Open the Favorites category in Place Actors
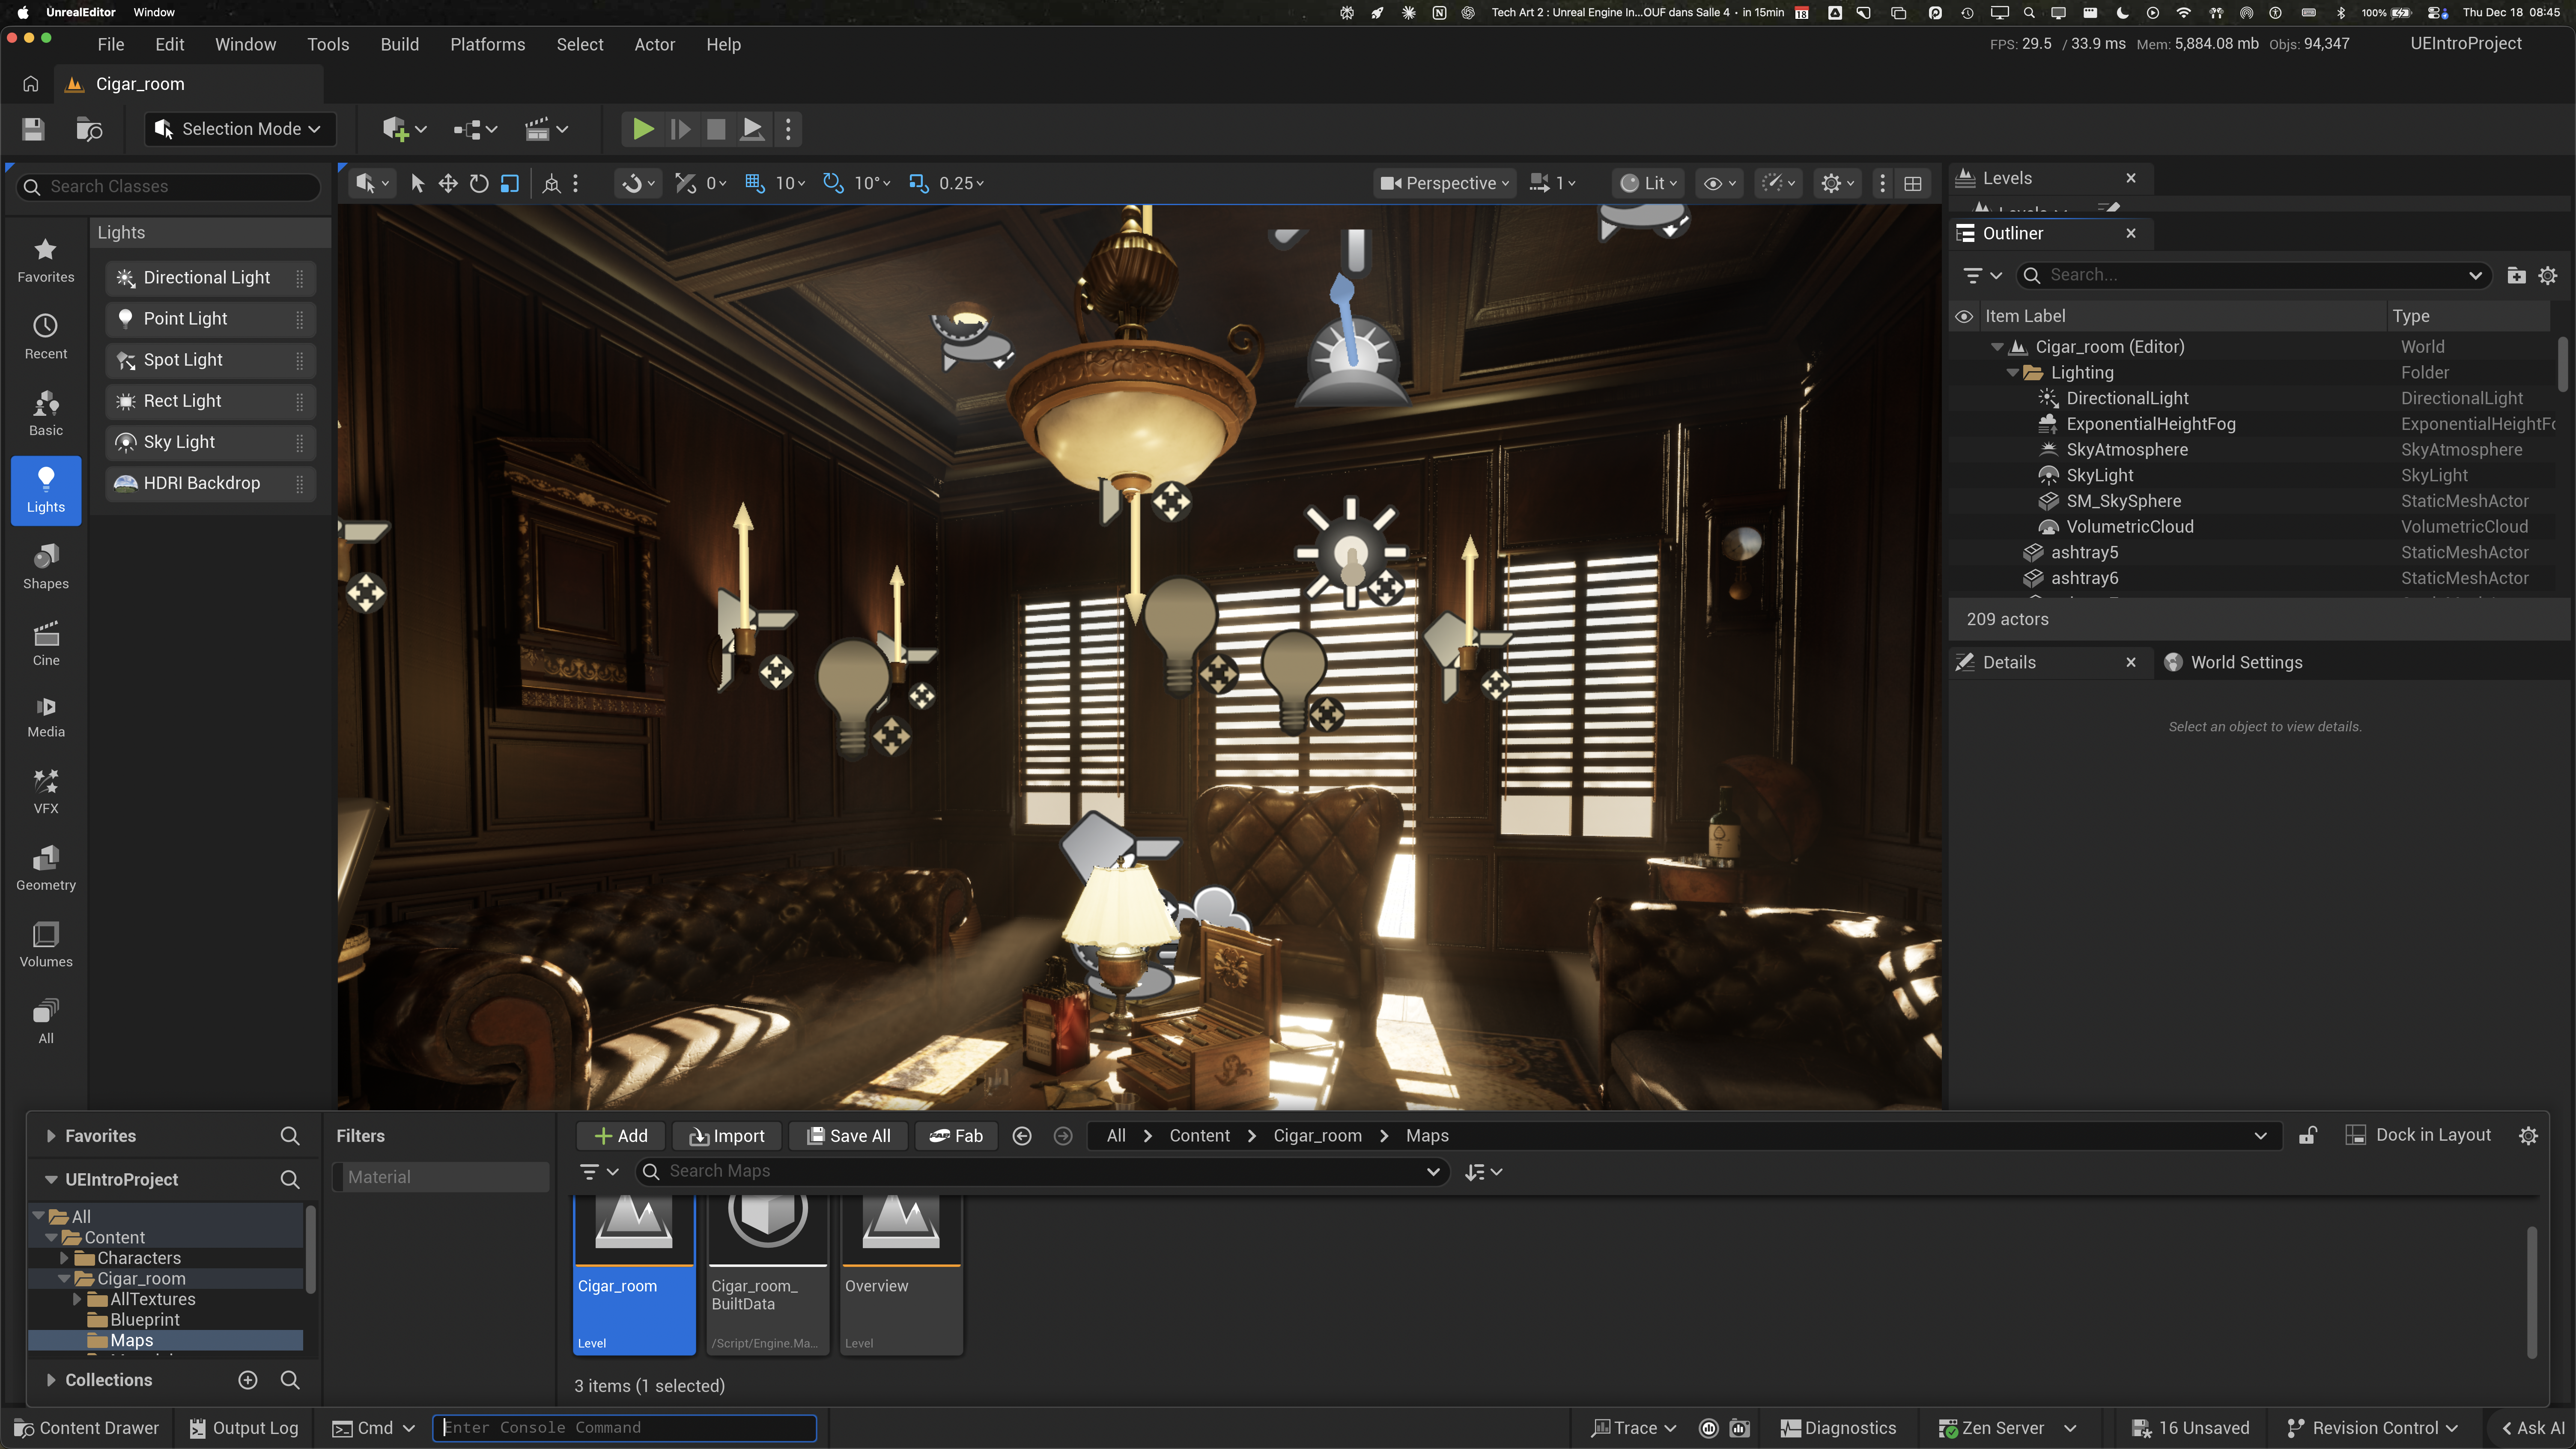 46,260
